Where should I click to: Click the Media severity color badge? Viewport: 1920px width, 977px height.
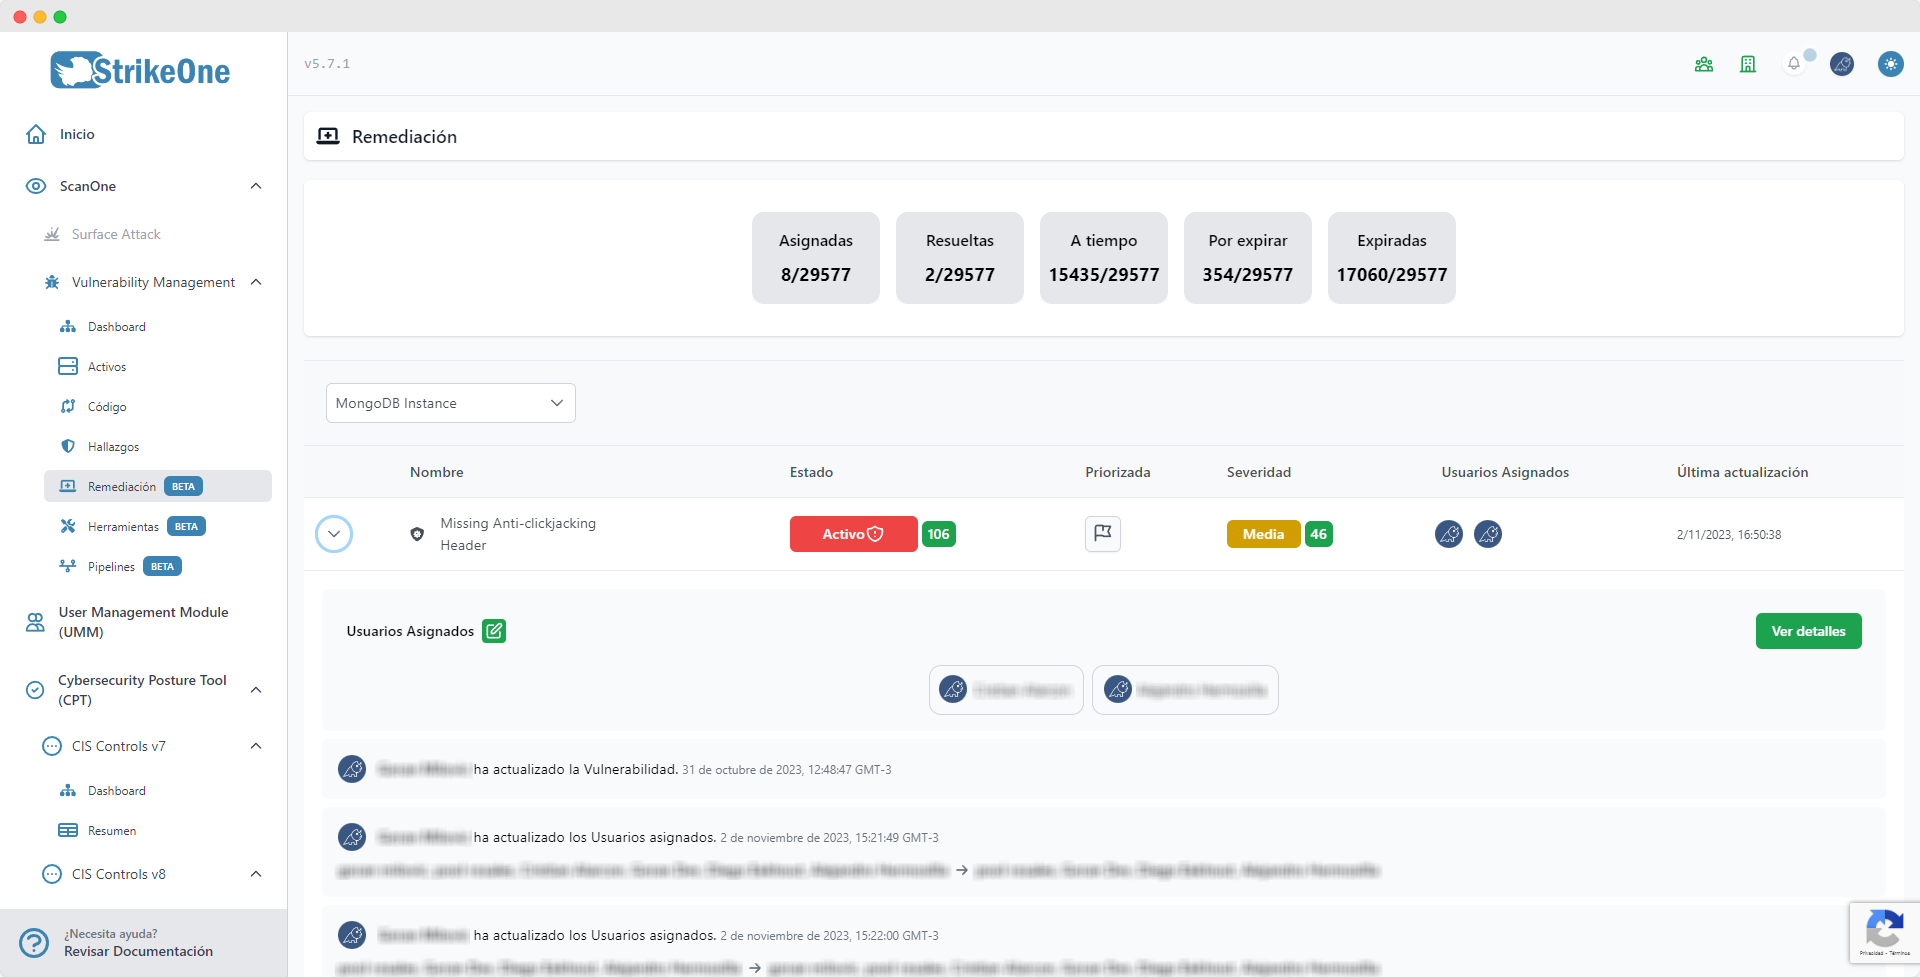point(1263,534)
